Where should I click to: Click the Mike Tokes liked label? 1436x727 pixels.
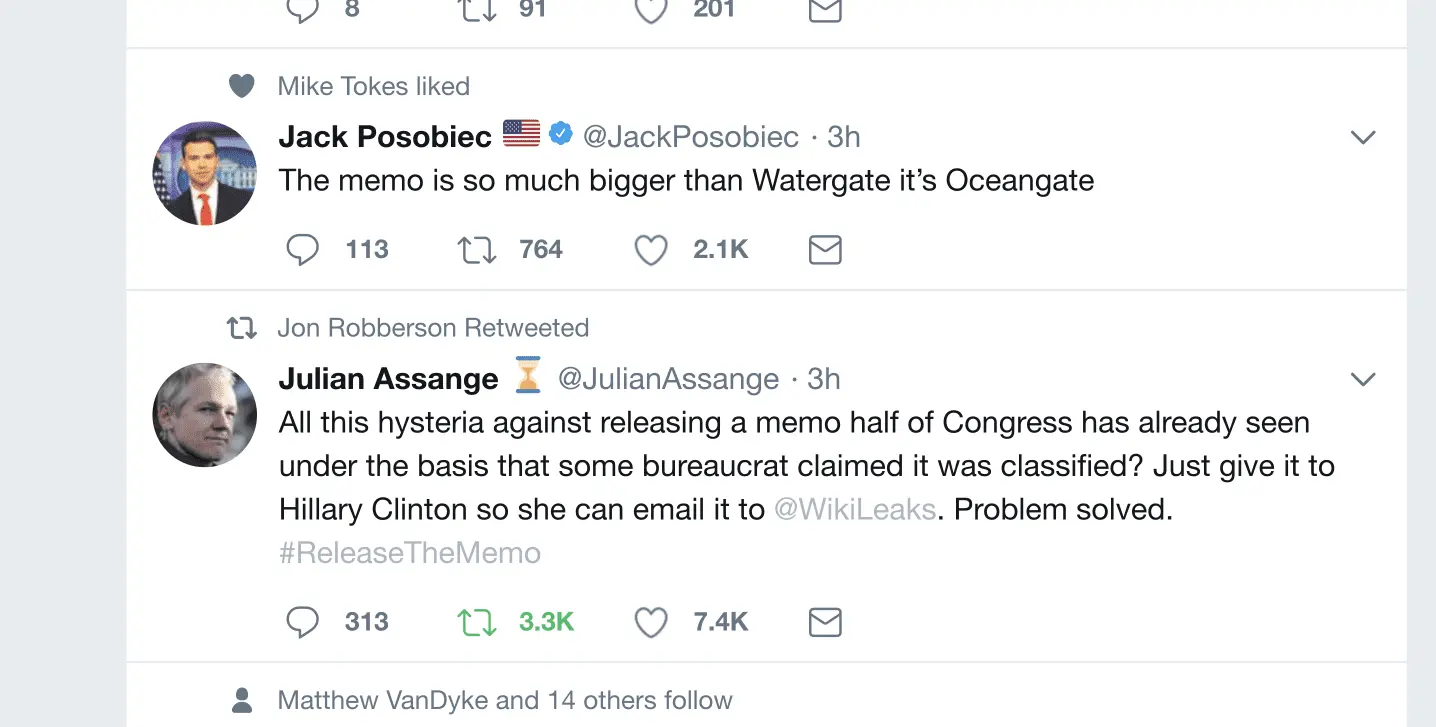pos(373,86)
